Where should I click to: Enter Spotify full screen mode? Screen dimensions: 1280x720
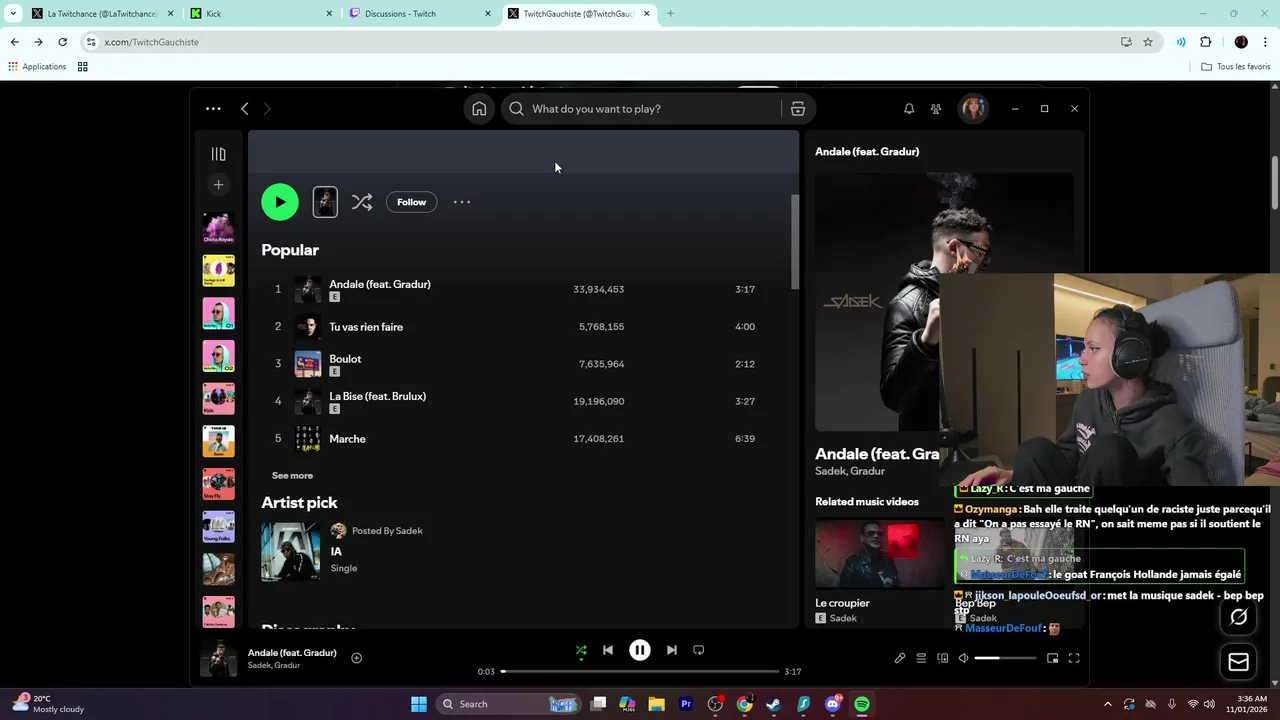pos(1074,658)
